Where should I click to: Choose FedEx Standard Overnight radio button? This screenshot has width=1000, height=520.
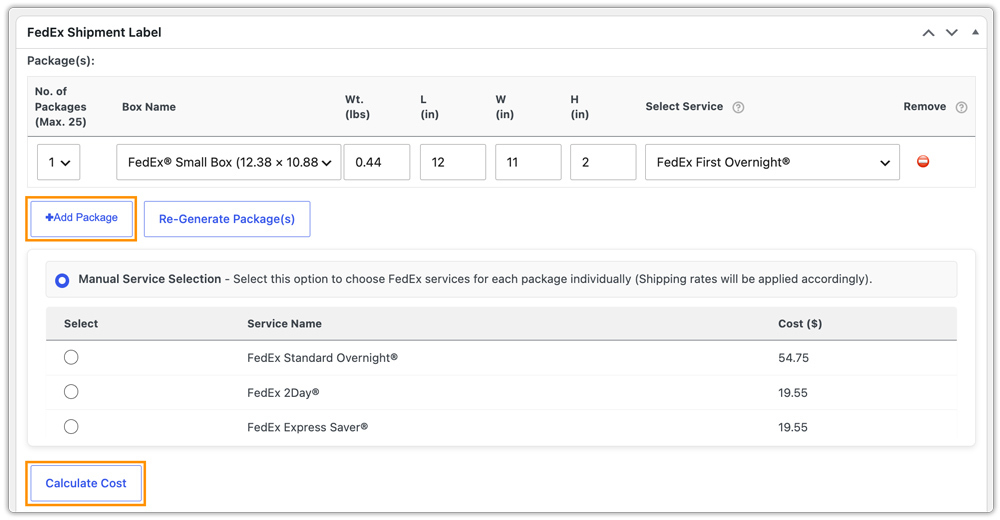pyautogui.click(x=71, y=357)
